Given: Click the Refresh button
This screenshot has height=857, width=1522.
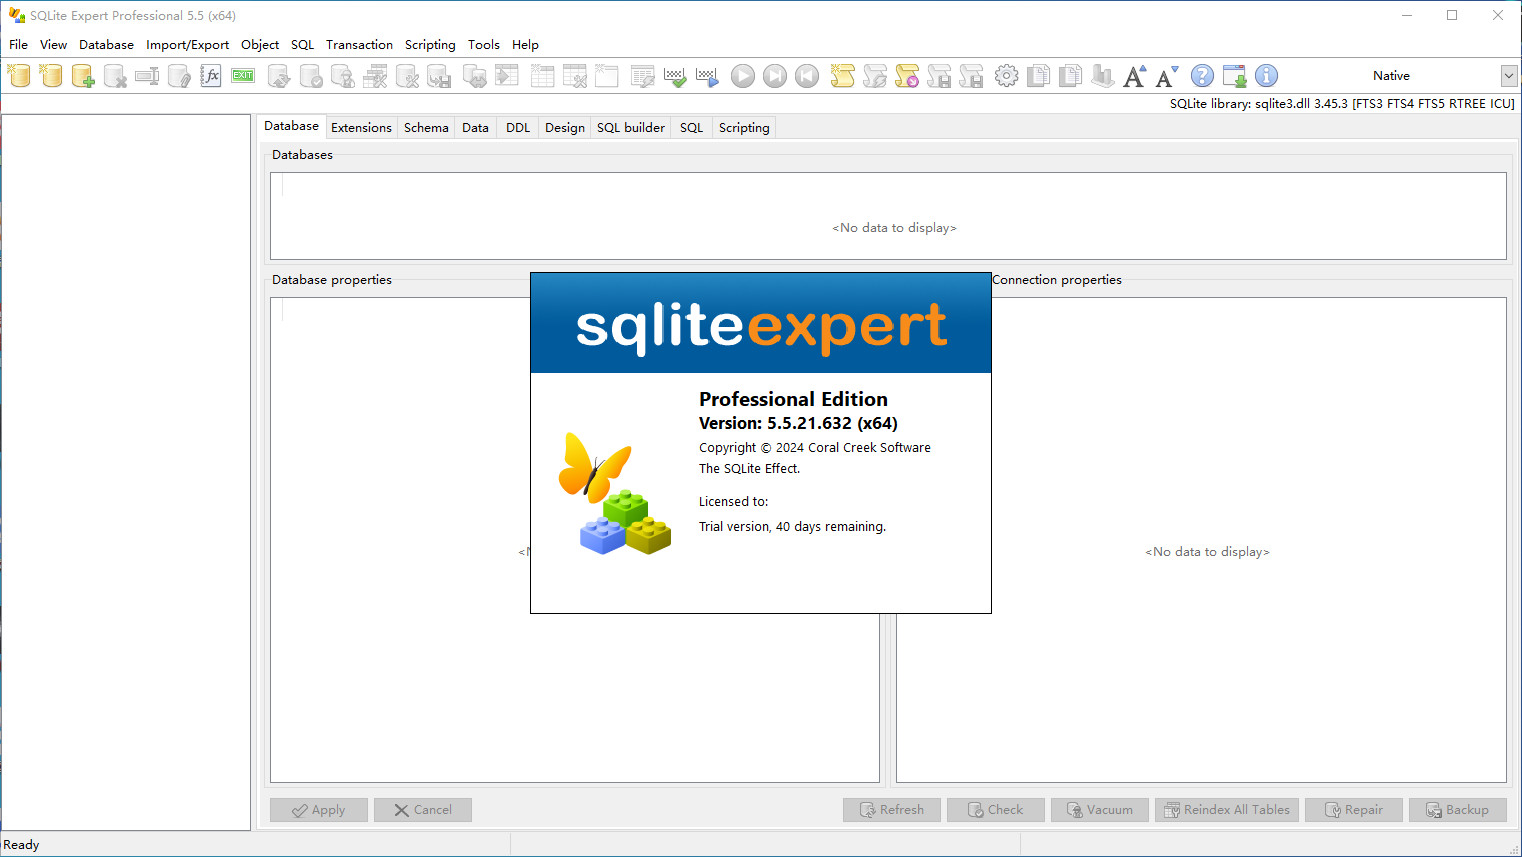Looking at the screenshot, I should pyautogui.click(x=892, y=810).
